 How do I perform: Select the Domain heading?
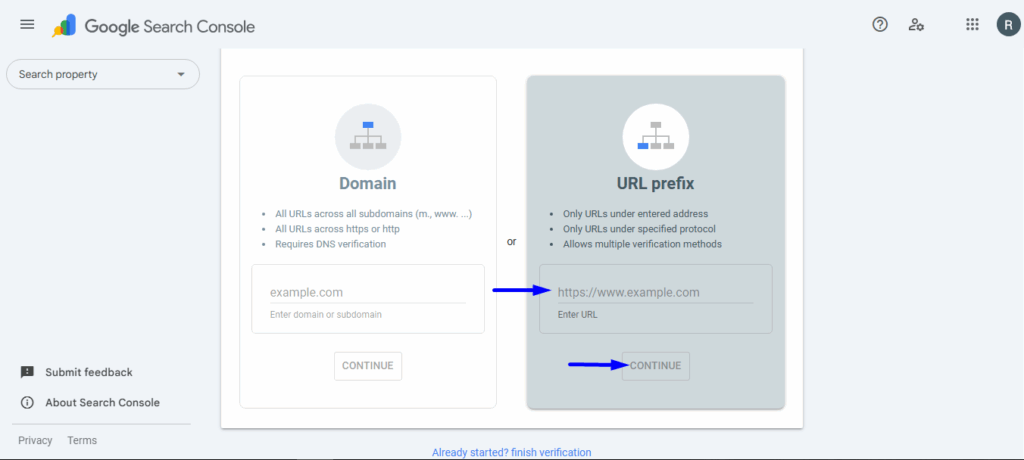(368, 184)
